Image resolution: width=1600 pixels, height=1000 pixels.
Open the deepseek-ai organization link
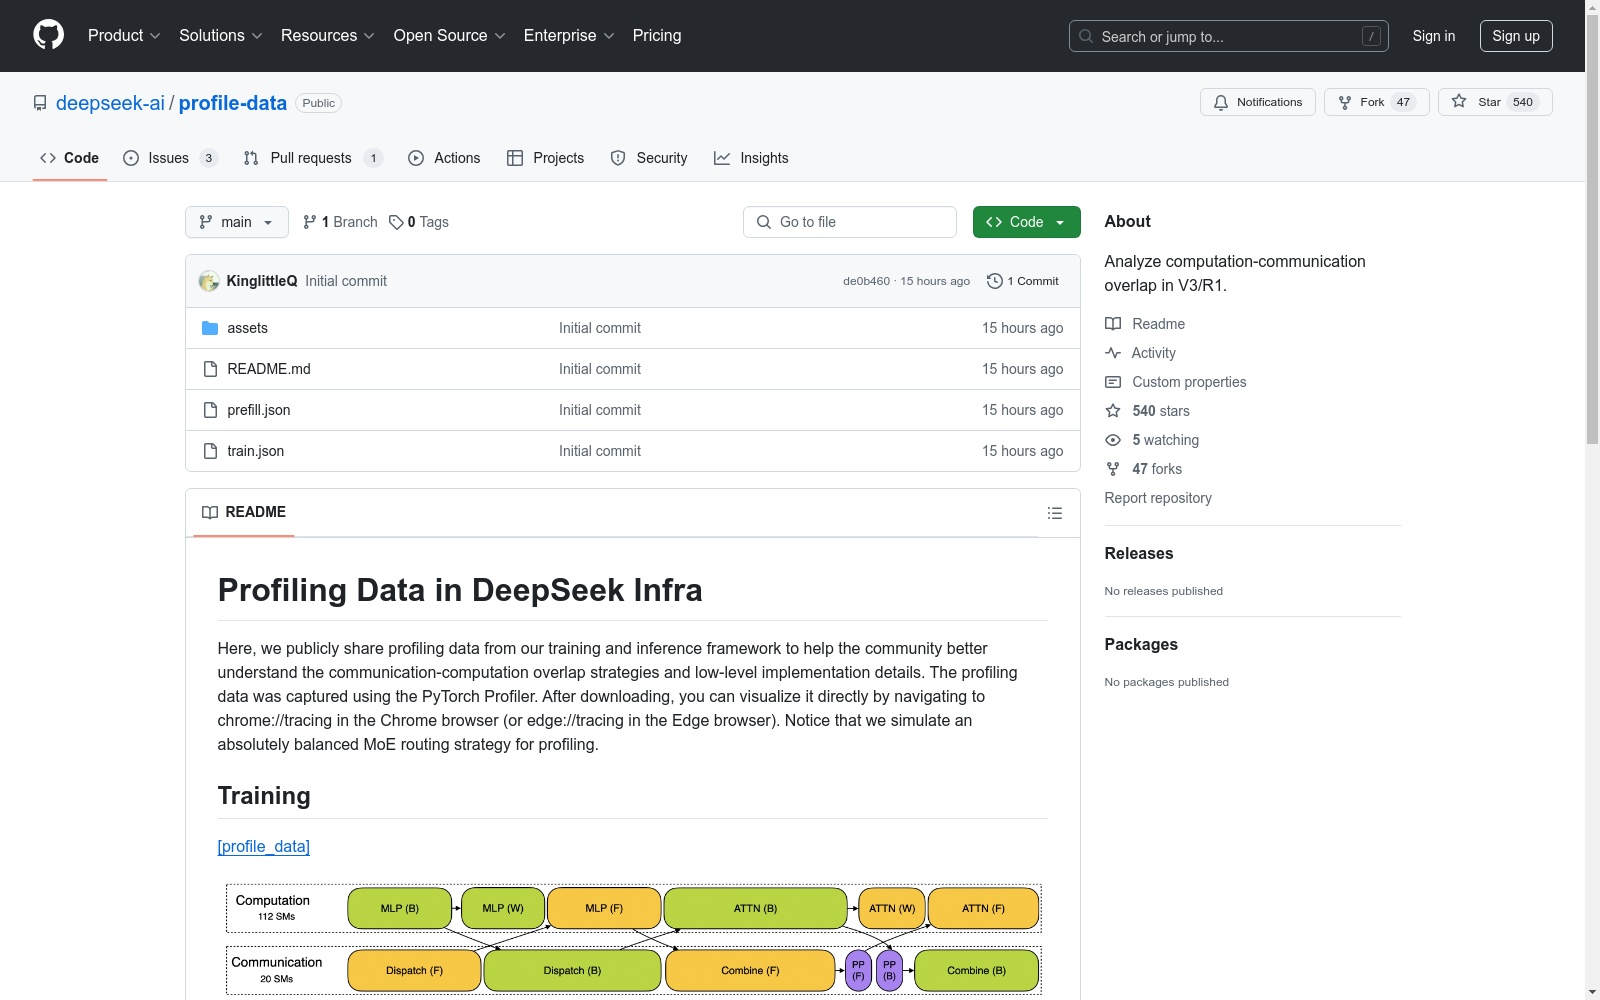[x=110, y=103]
